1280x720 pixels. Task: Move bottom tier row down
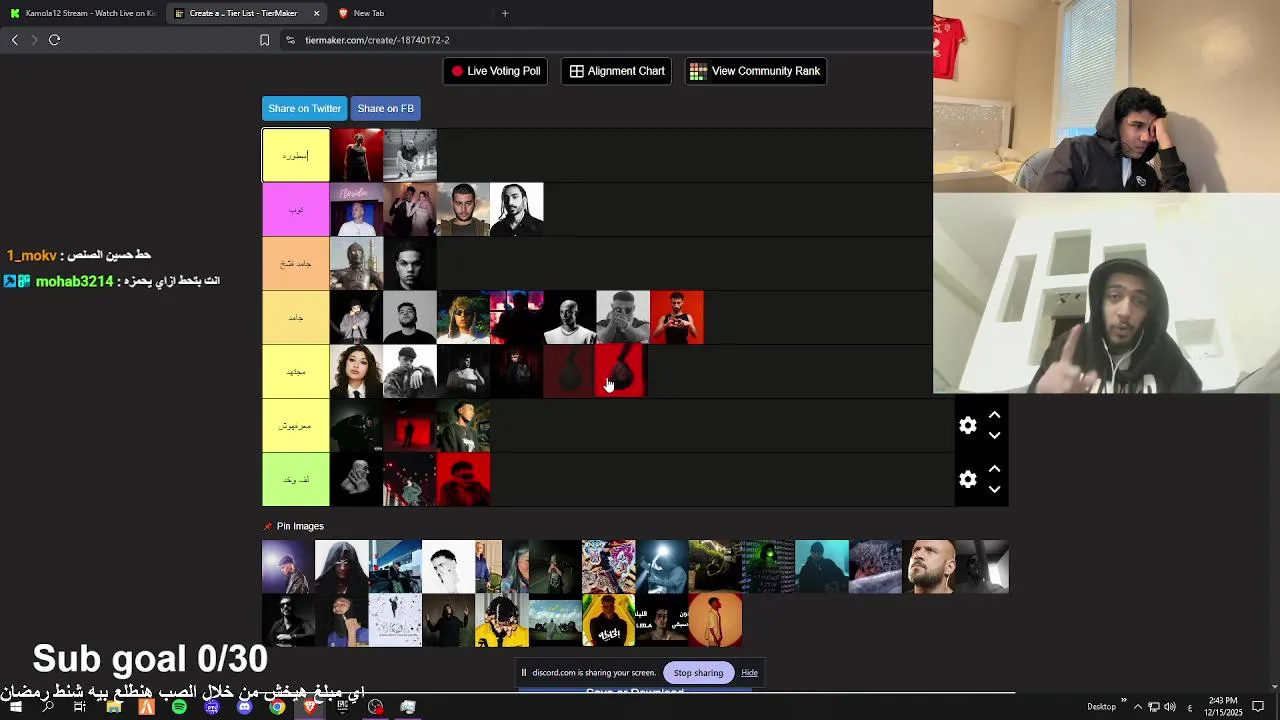[994, 490]
